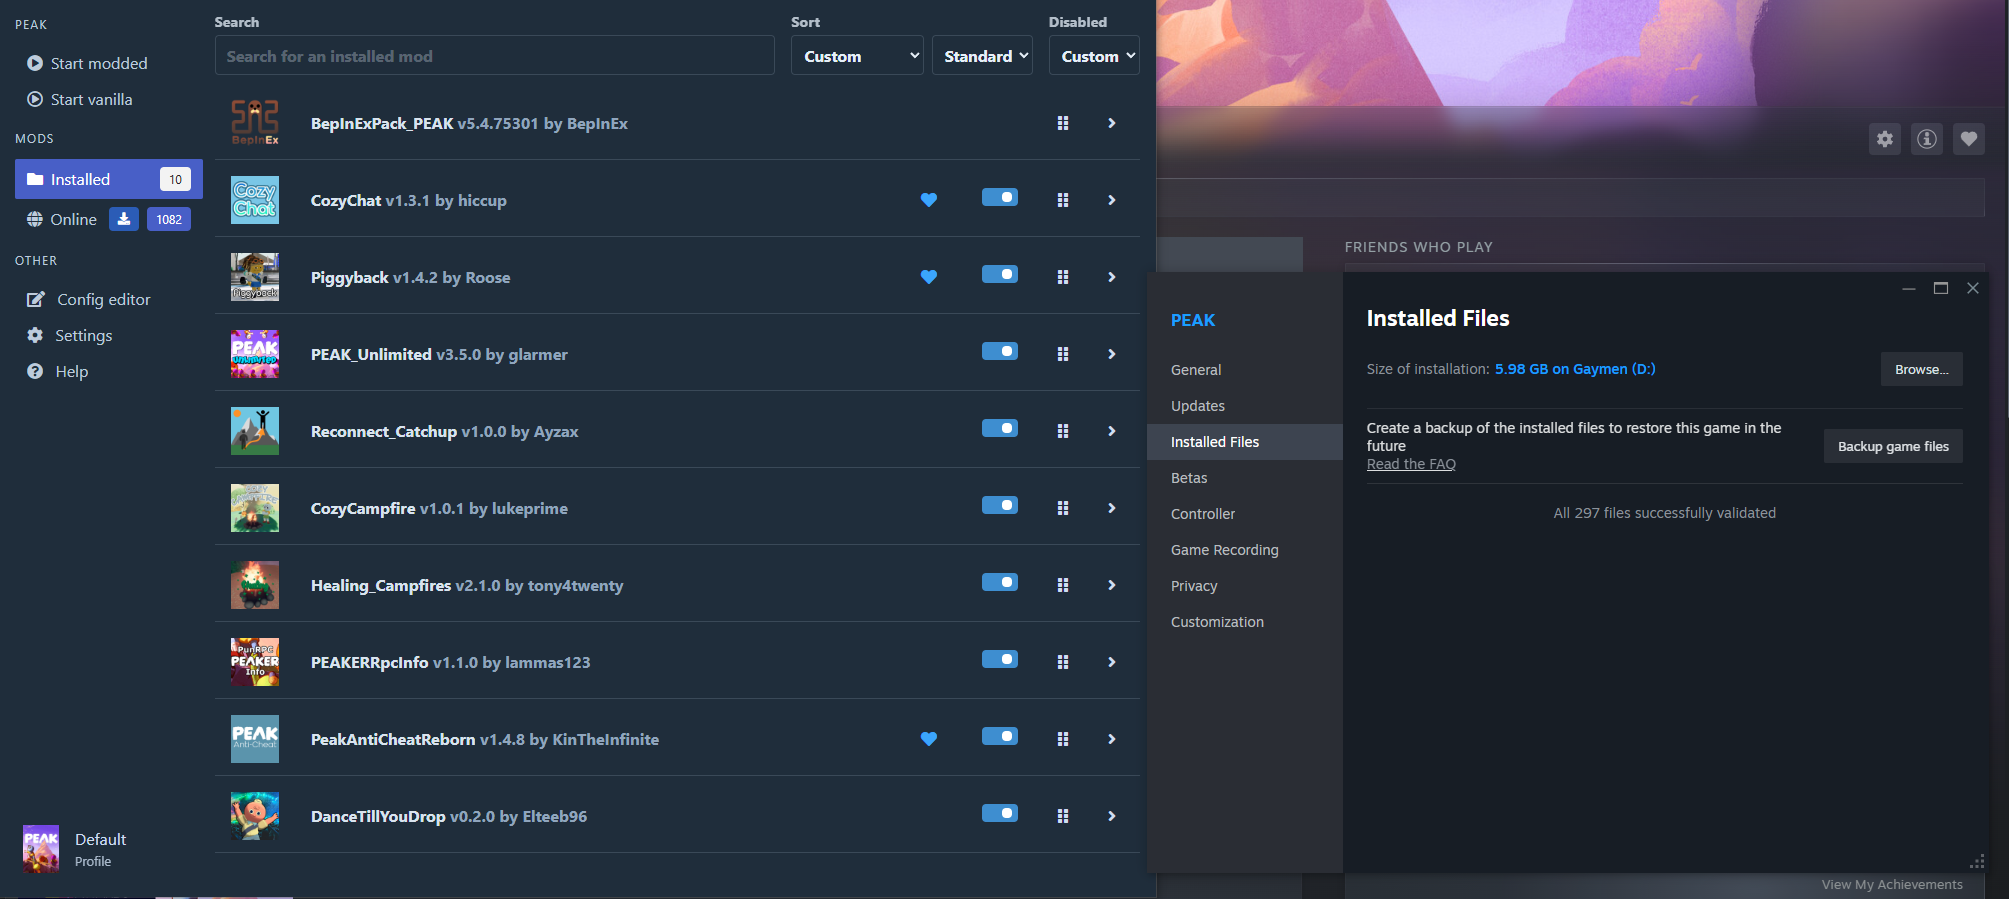This screenshot has width=2009, height=899.
Task: Open Help in the mod manager sidebar
Action: 58,371
